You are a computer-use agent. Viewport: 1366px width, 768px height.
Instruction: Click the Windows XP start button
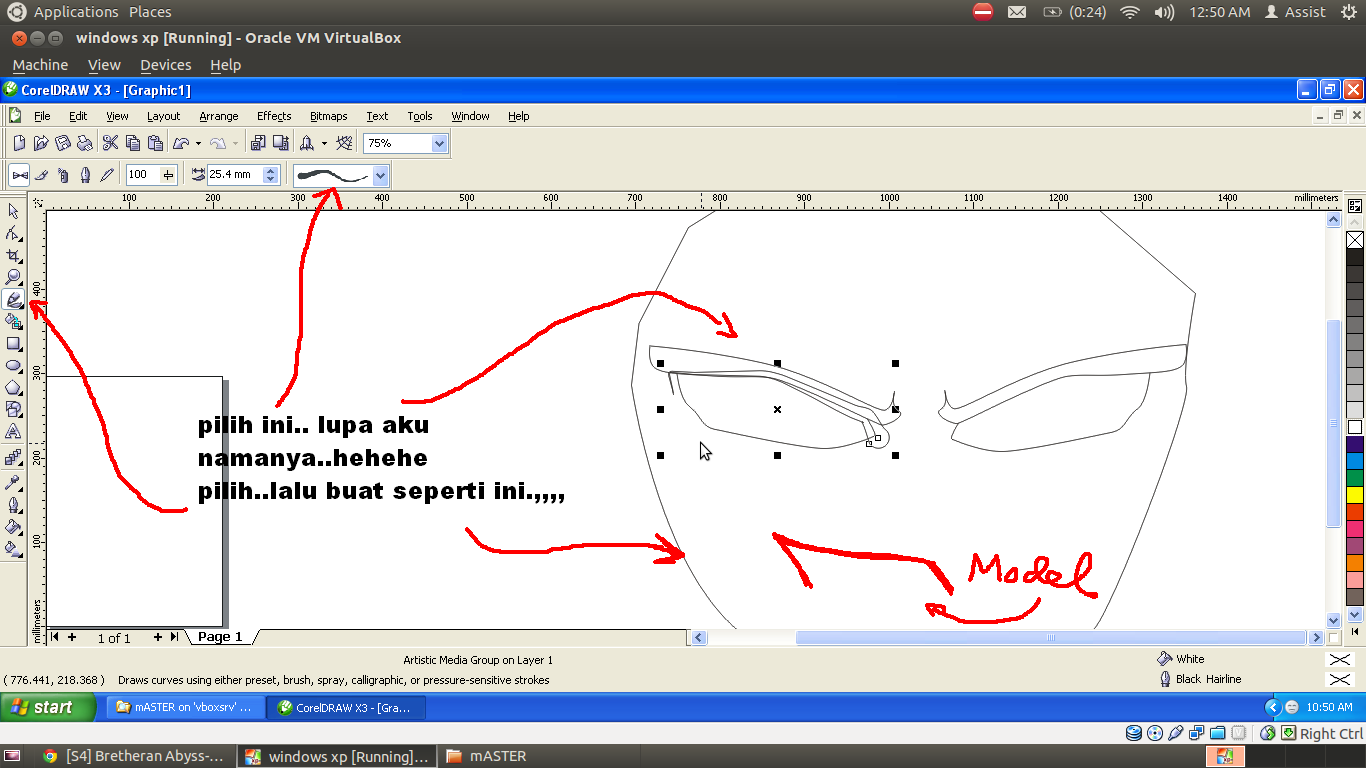[x=47, y=707]
